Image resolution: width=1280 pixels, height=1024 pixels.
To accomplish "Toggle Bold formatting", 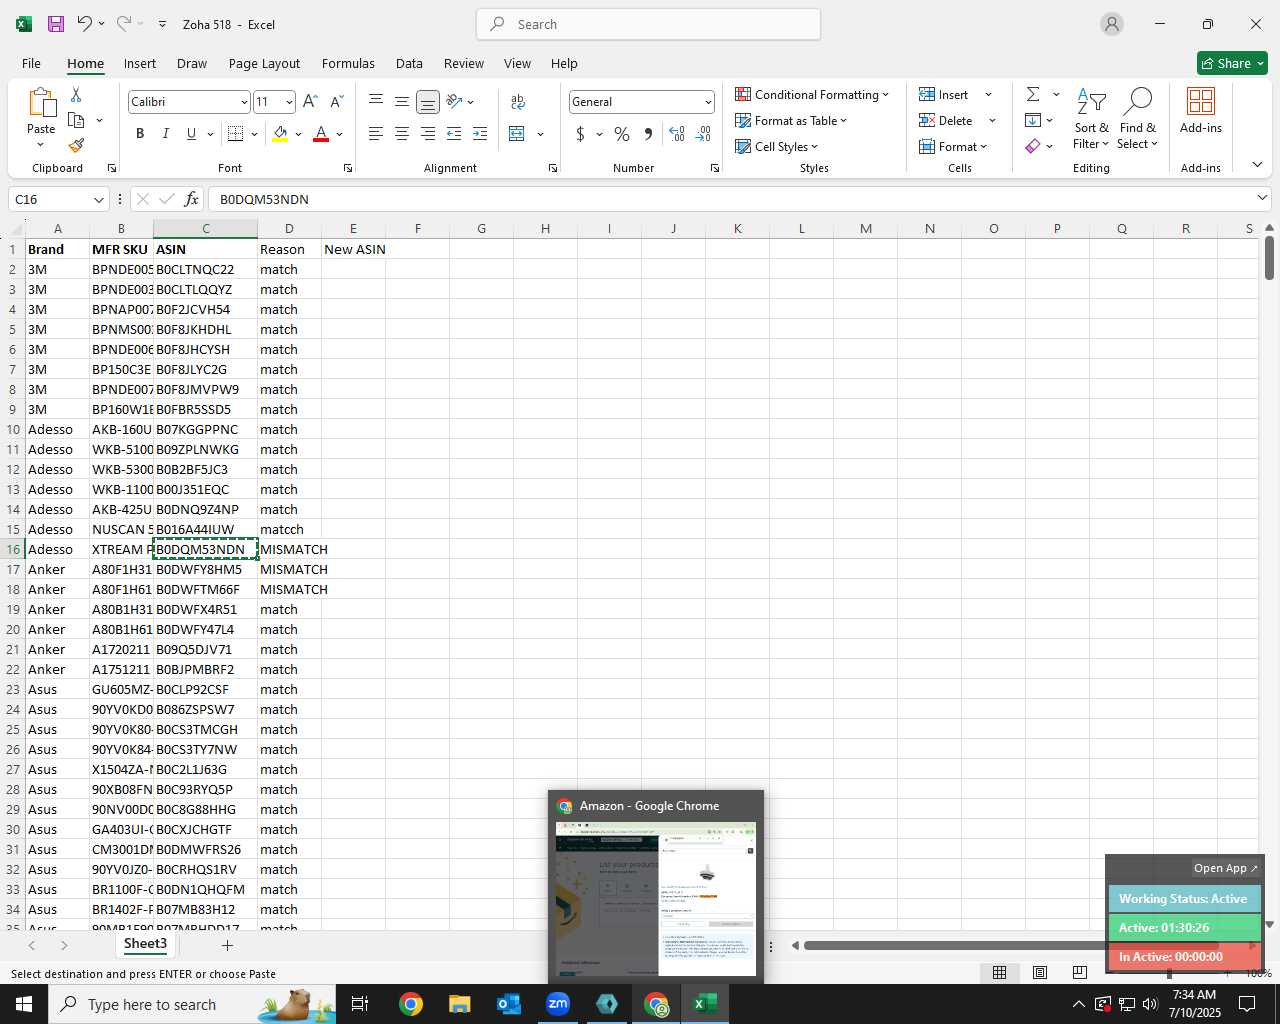I will 140,134.
